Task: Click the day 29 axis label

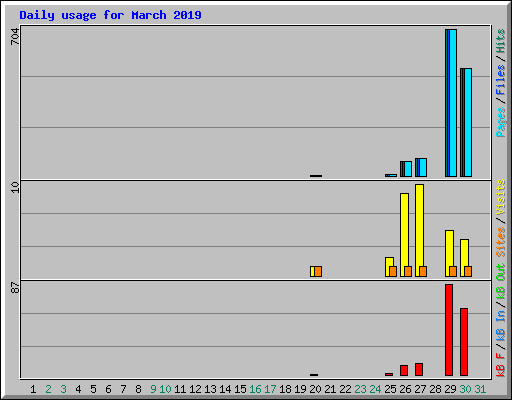Action: 450,389
